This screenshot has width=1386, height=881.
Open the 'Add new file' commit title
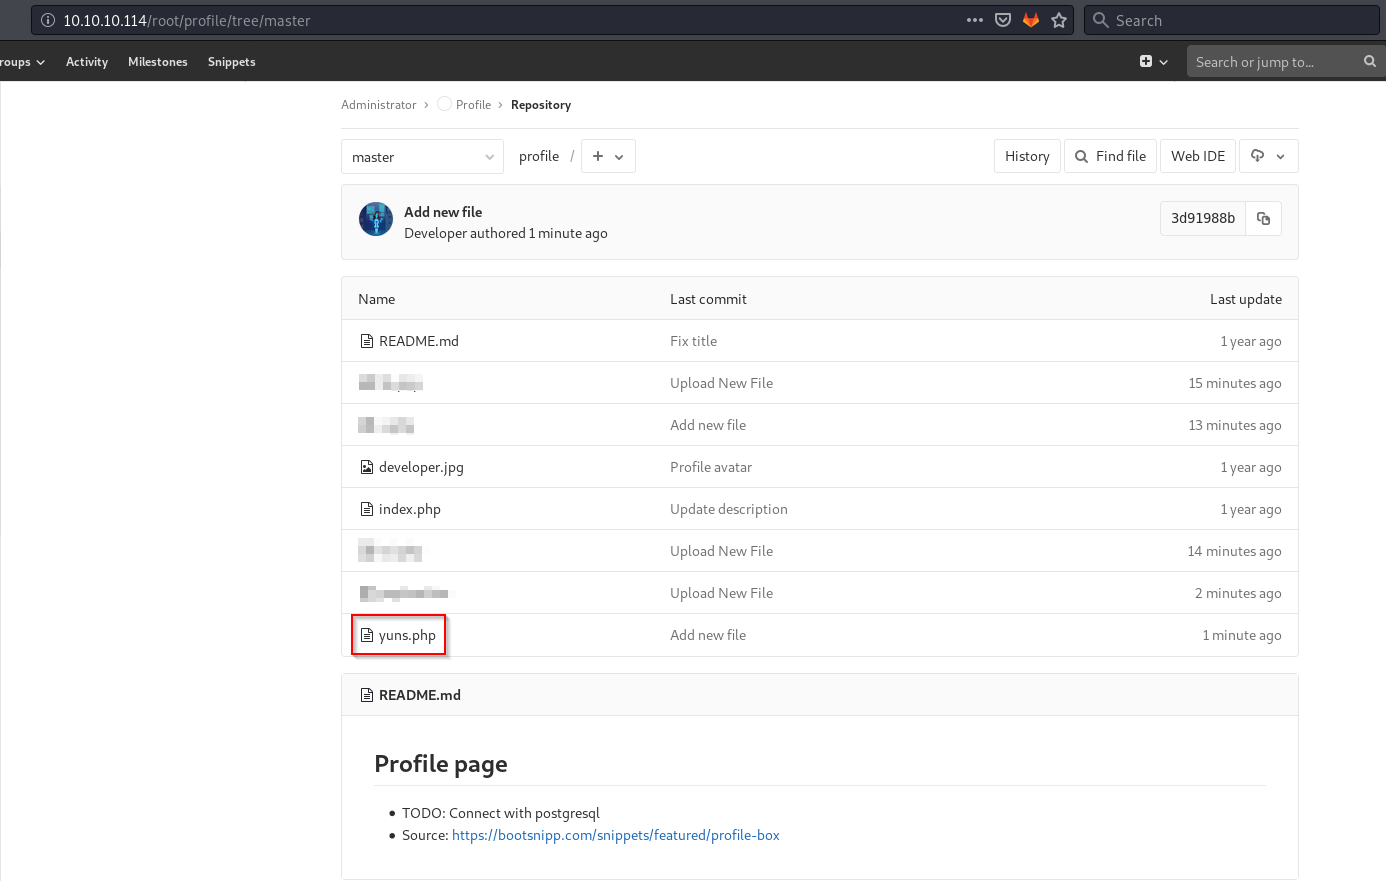[x=443, y=212]
